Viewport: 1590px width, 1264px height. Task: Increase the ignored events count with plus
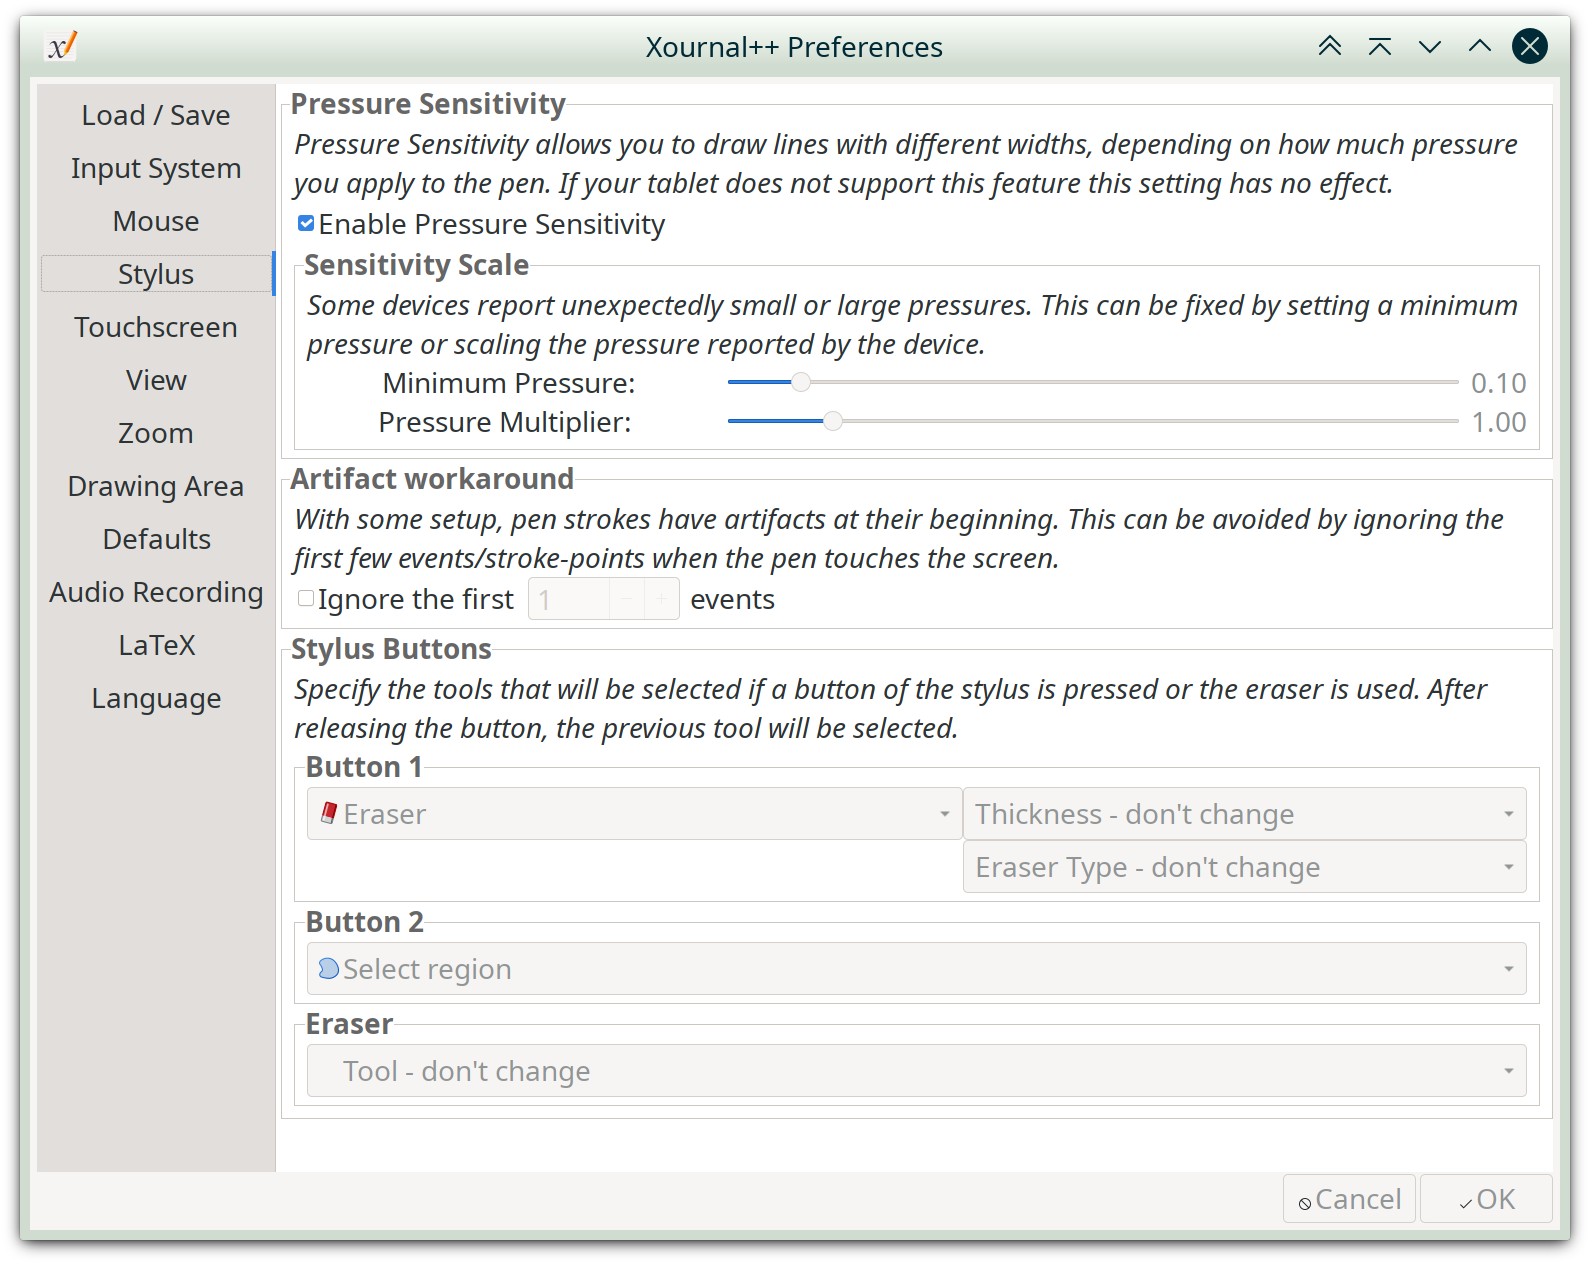pyautogui.click(x=661, y=599)
